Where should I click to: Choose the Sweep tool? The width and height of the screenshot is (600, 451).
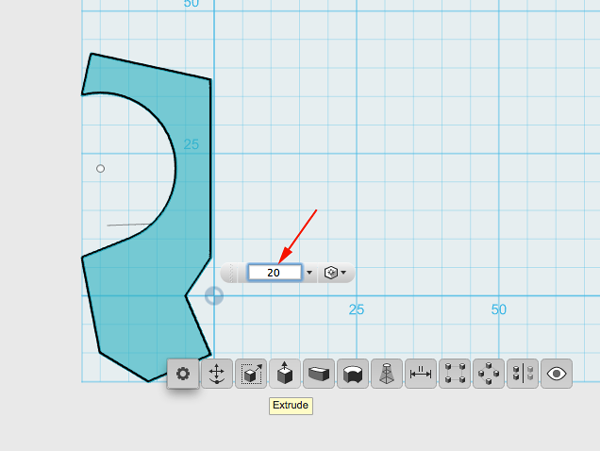(319, 374)
